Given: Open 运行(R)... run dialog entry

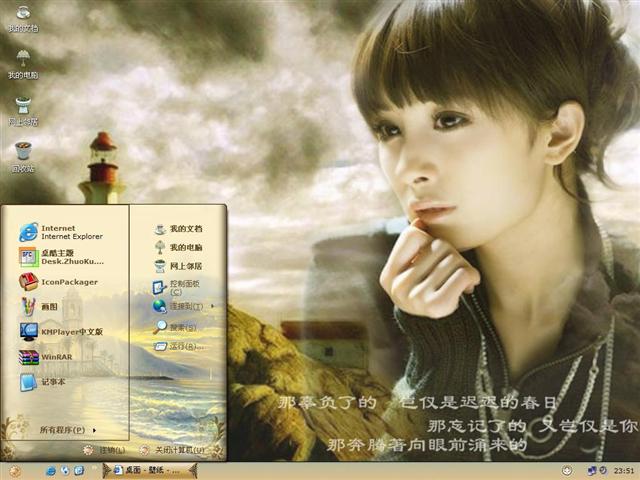Looking at the screenshot, I should (178, 347).
